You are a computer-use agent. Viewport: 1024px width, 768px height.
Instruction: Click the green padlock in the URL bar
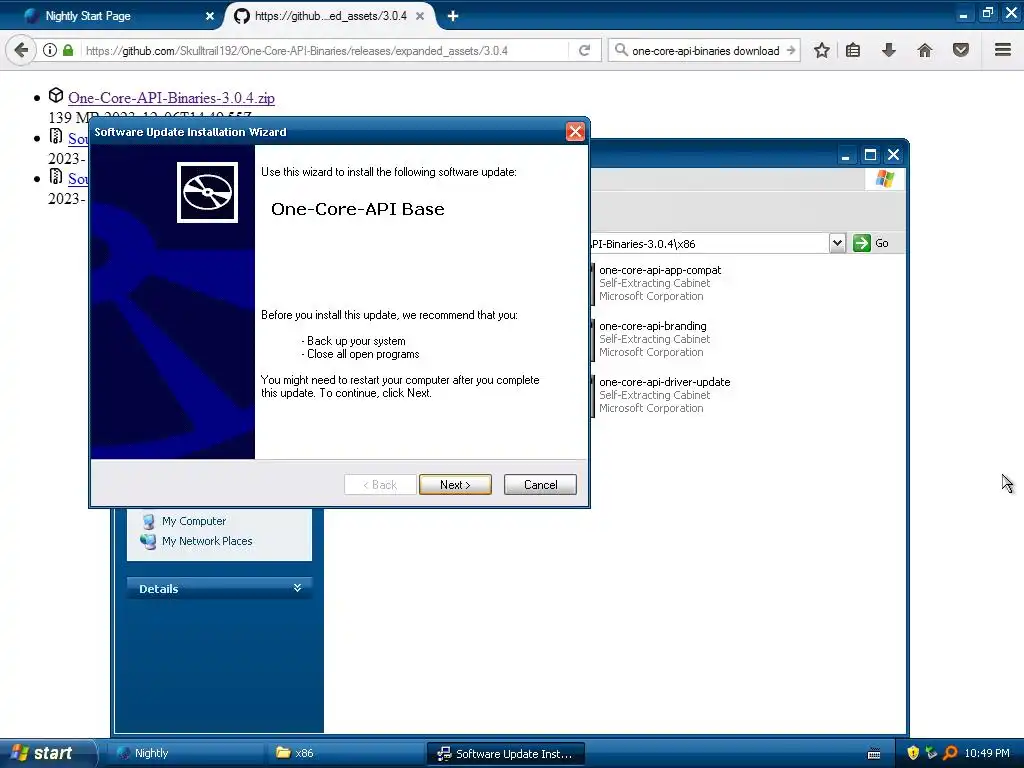68,50
